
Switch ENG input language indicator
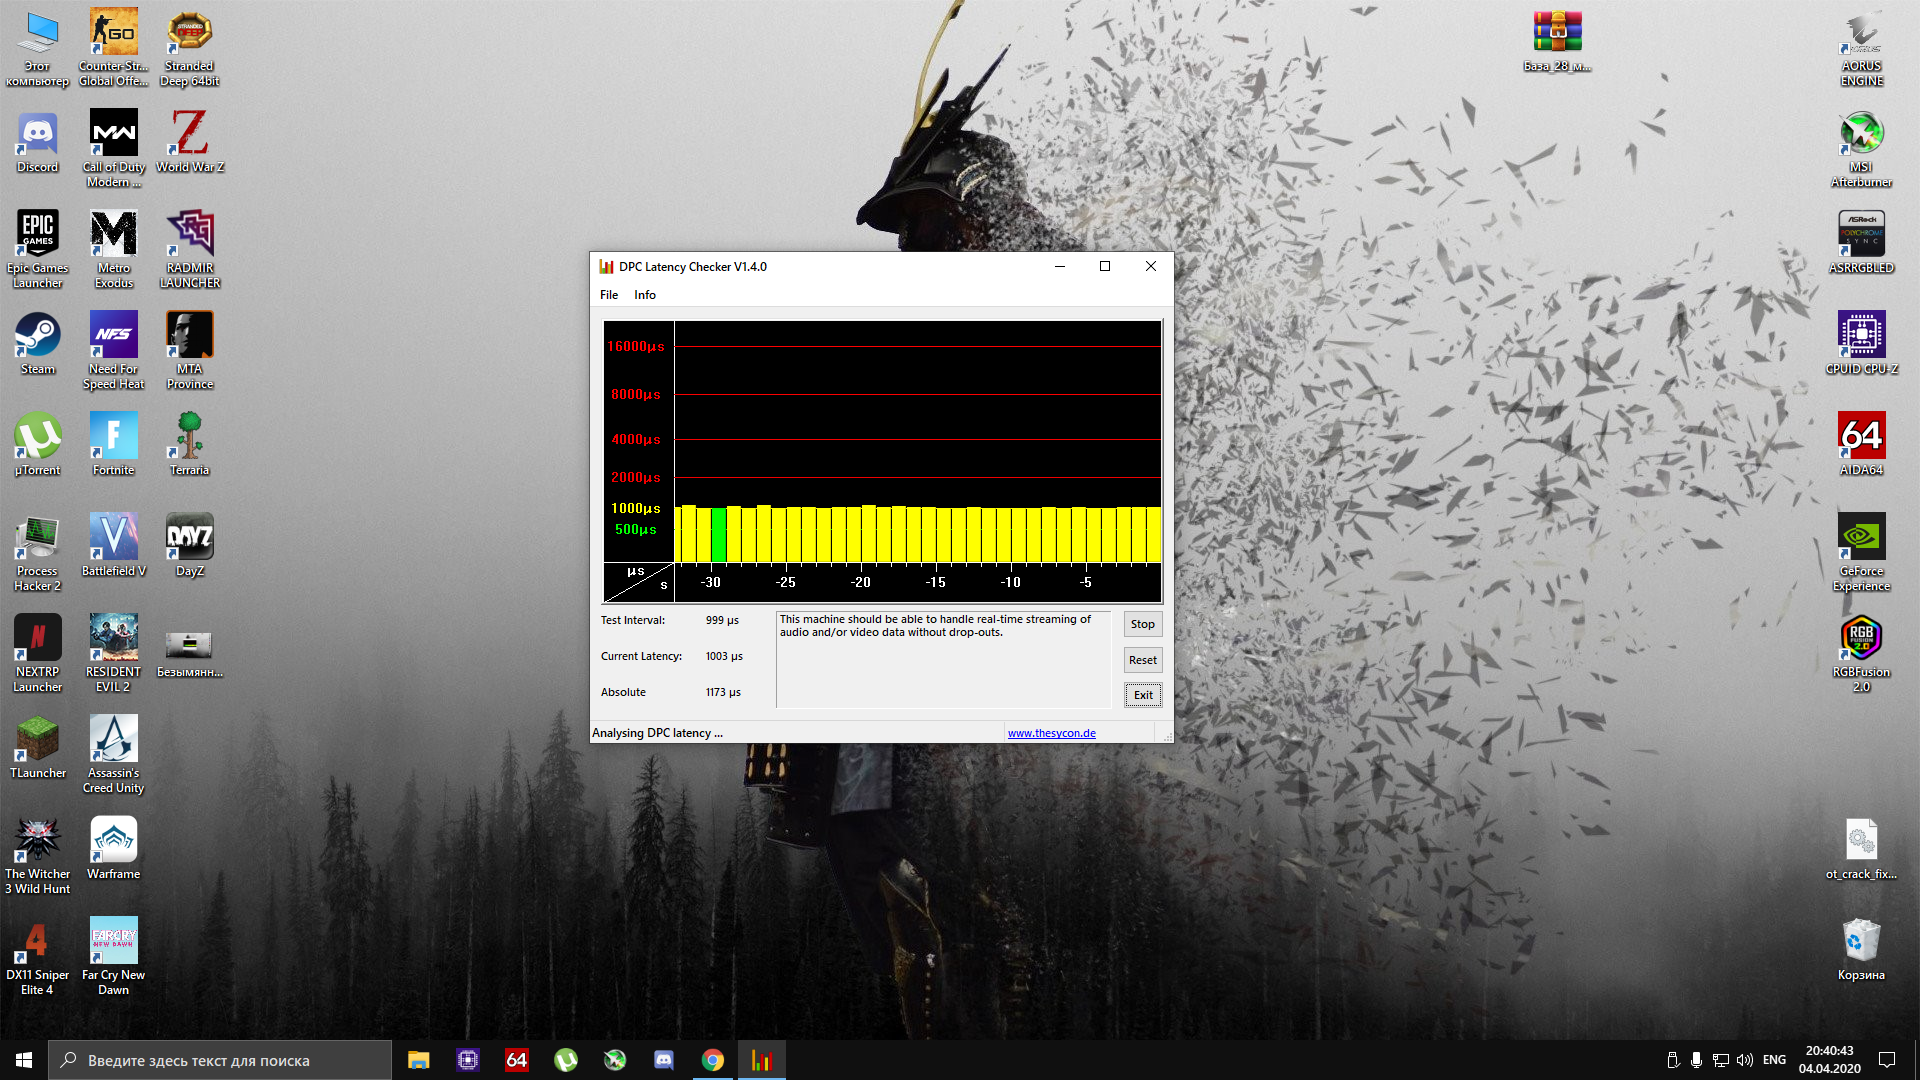pyautogui.click(x=1774, y=1060)
